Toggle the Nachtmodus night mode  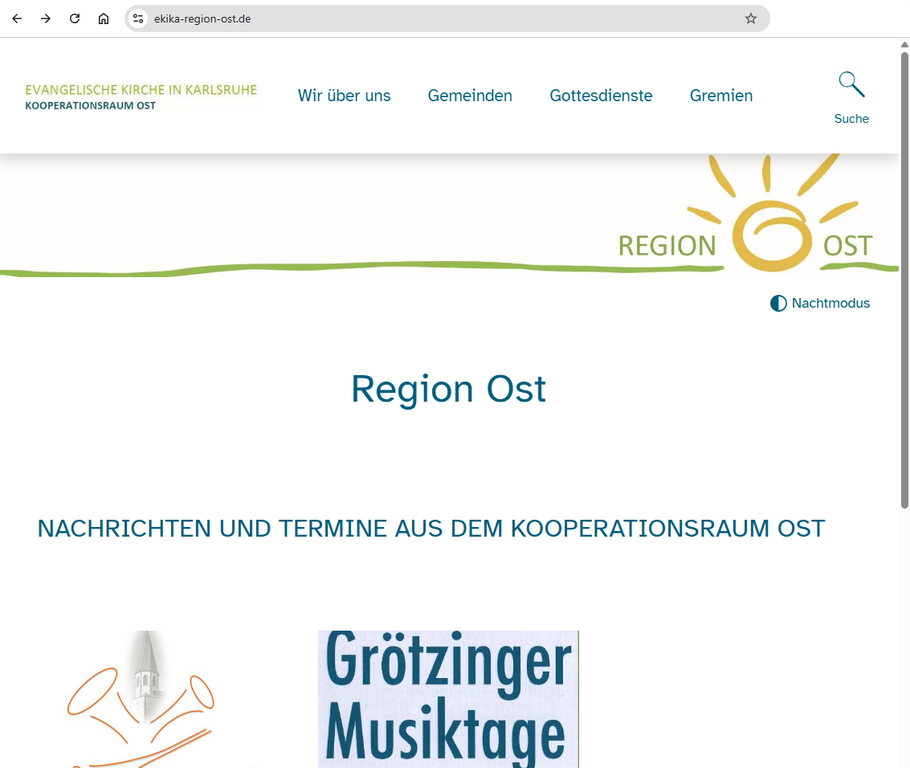[x=820, y=303]
